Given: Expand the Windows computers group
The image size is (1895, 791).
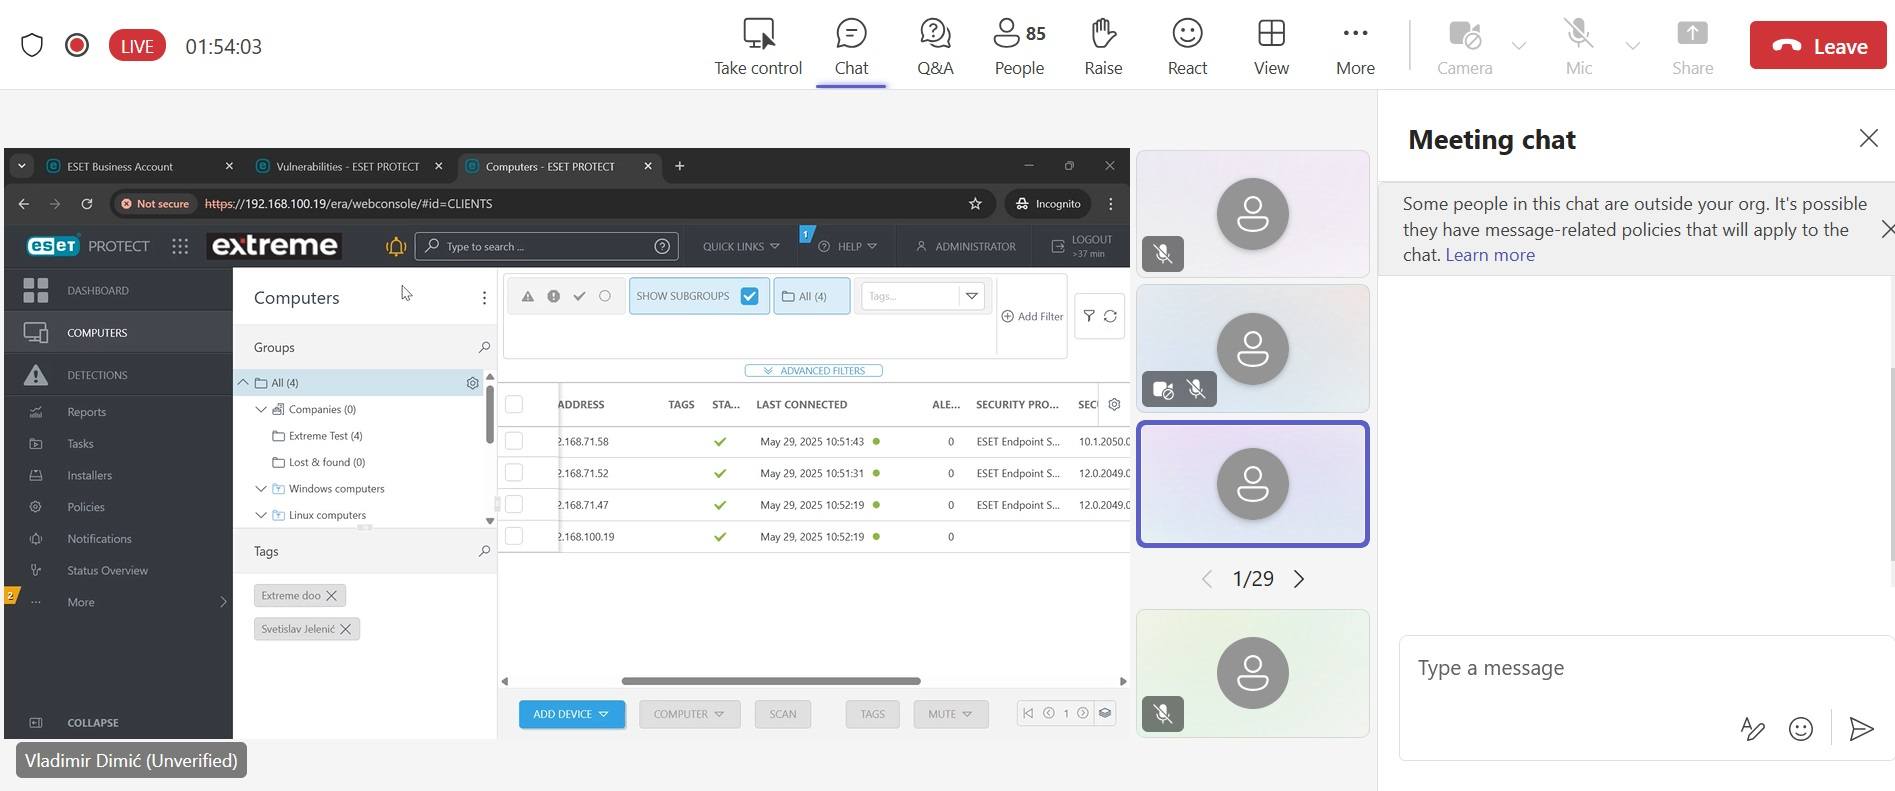Looking at the screenshot, I should pos(261,489).
